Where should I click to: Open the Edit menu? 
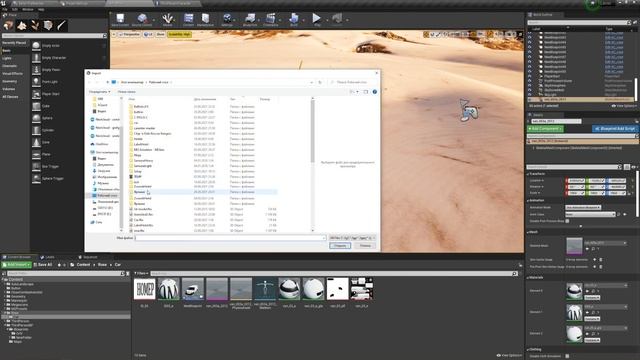coord(15,9)
